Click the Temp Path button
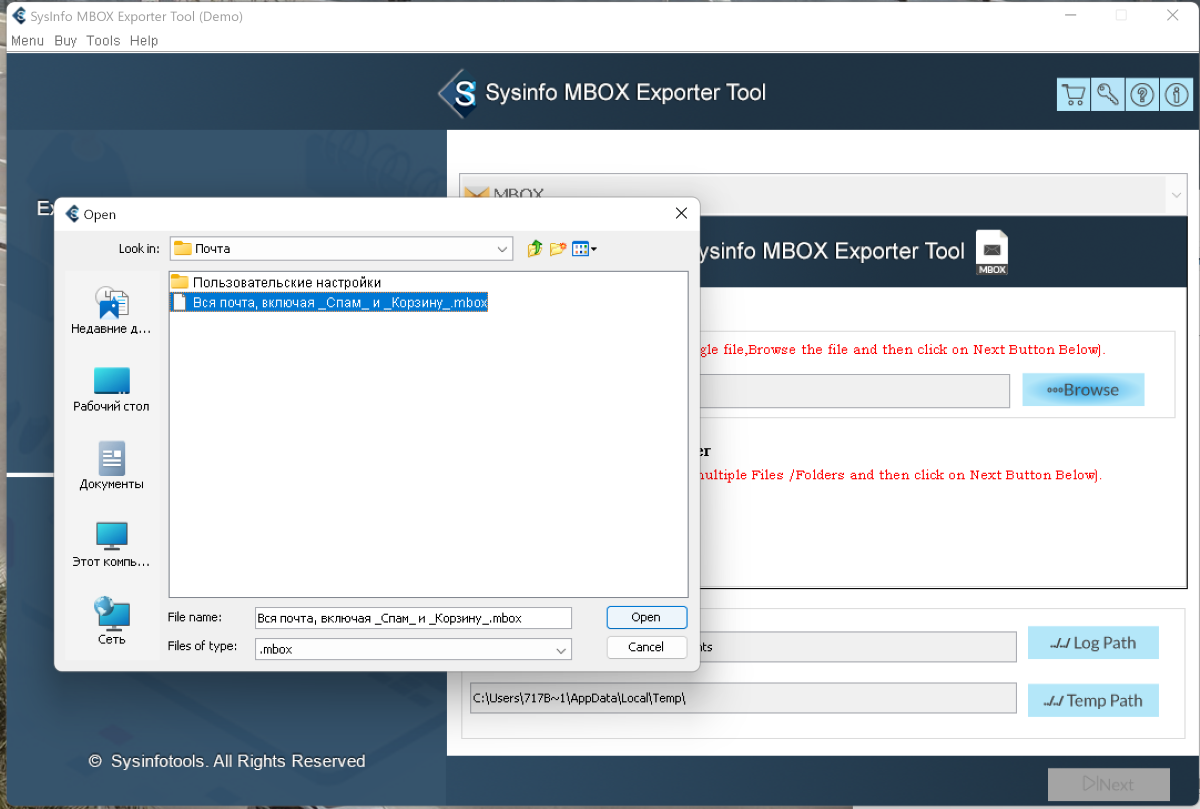Image resolution: width=1200 pixels, height=809 pixels. click(x=1093, y=701)
